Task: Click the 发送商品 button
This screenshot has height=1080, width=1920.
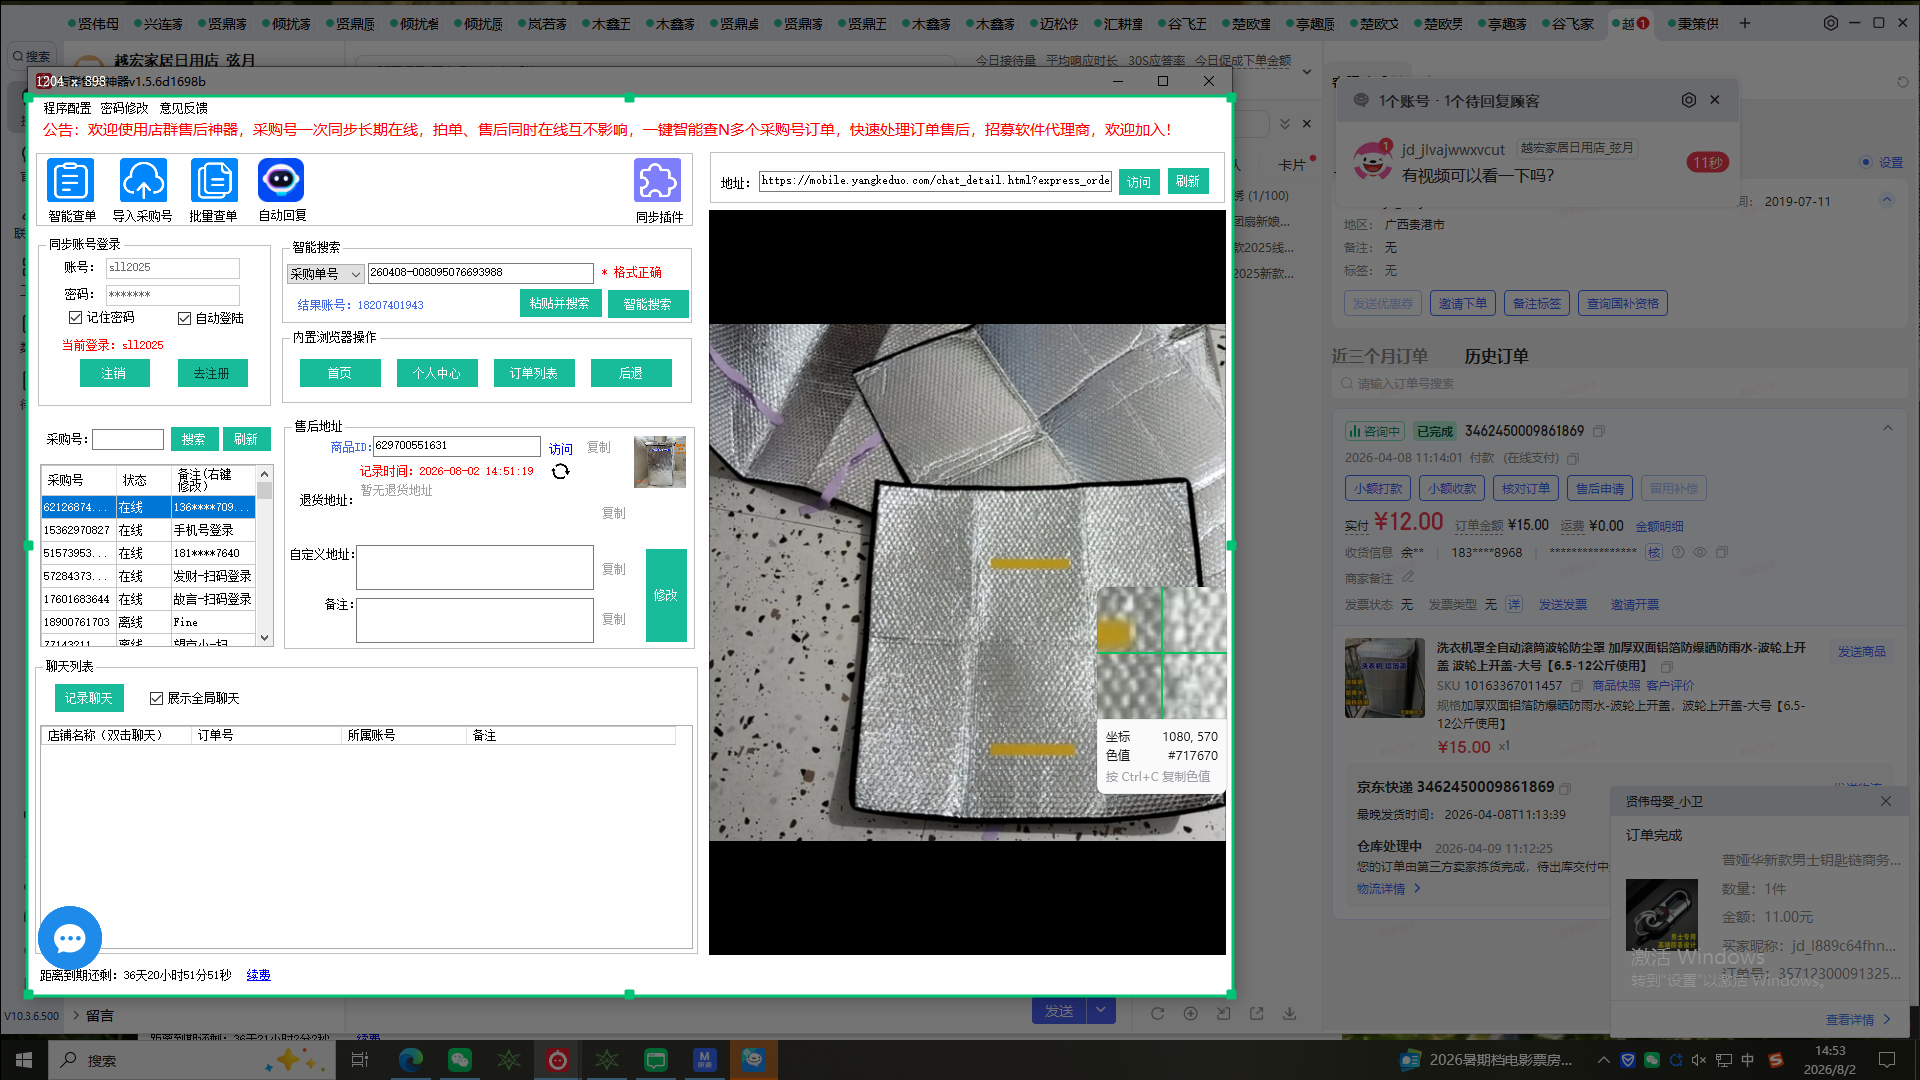Action: [1861, 651]
